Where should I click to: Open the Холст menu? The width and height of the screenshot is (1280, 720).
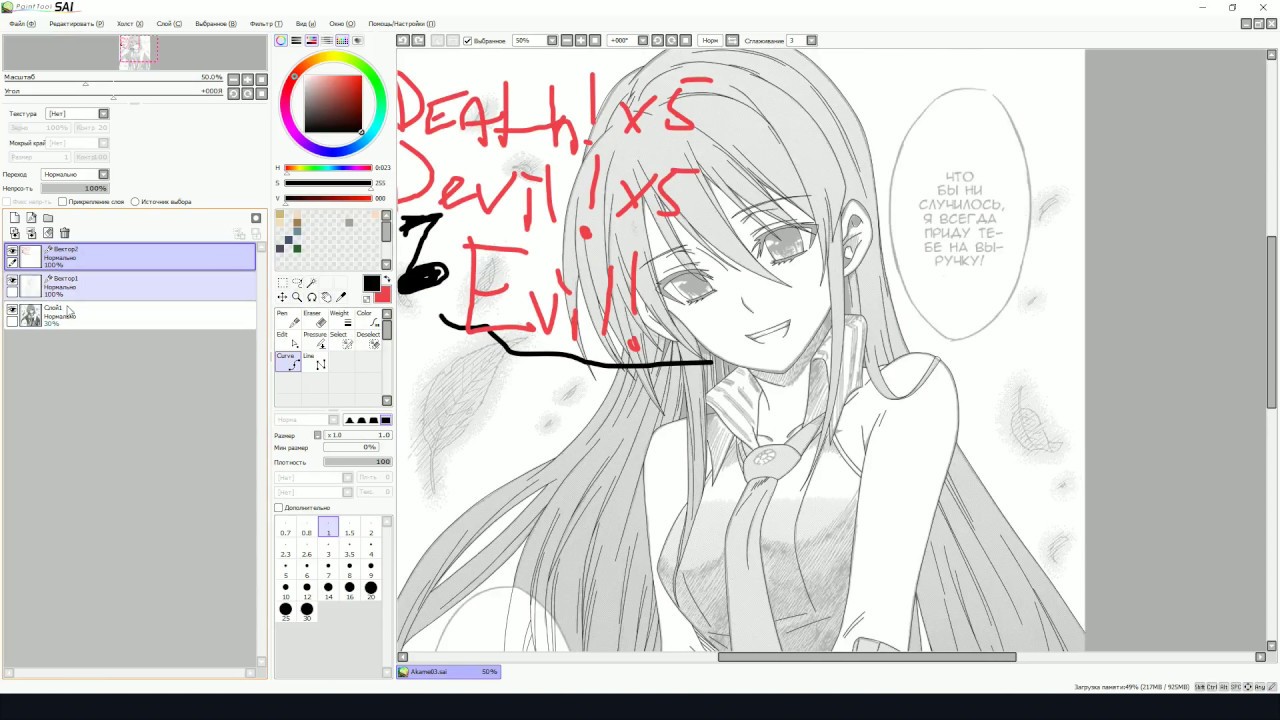130,24
